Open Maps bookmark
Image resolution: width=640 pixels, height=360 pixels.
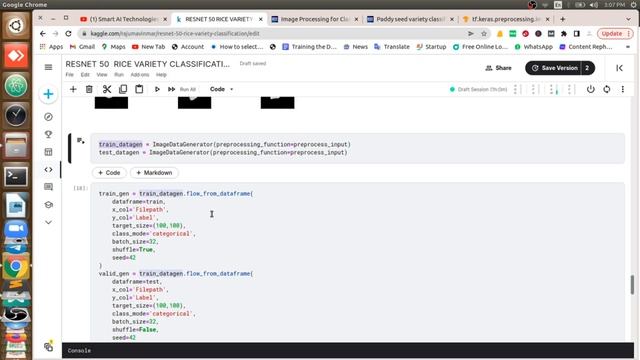tap(113, 47)
